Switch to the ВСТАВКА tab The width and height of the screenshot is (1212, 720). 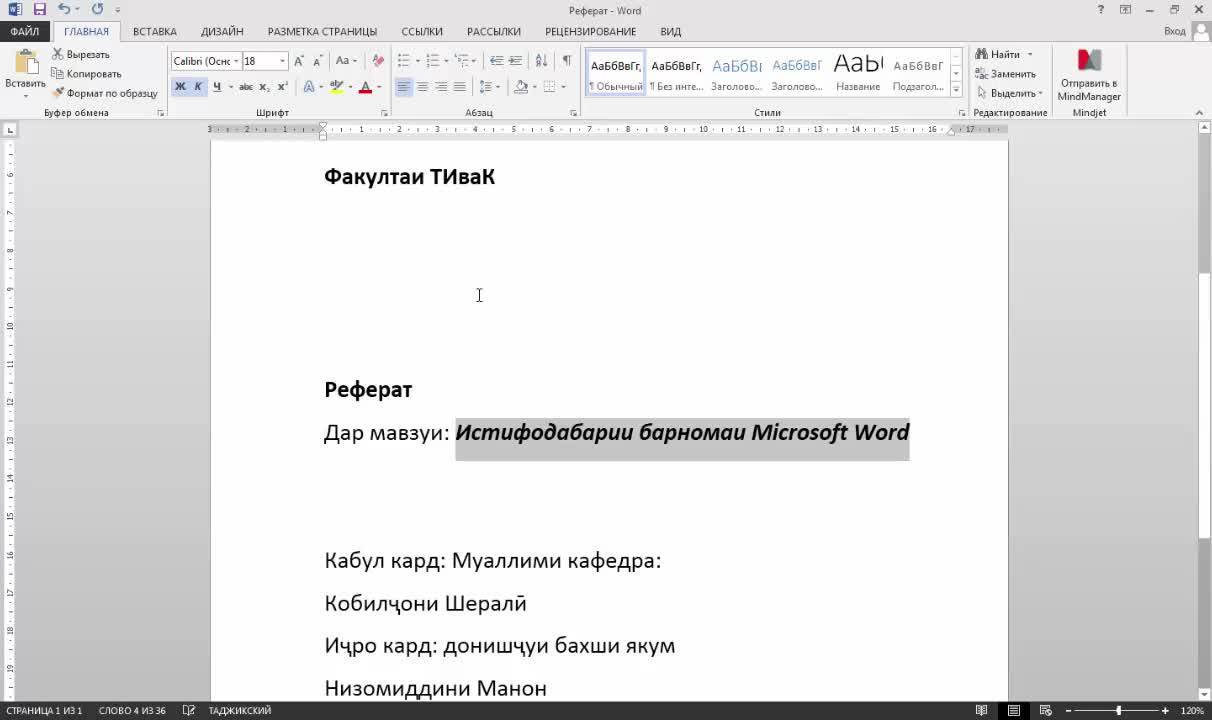pyautogui.click(x=155, y=31)
